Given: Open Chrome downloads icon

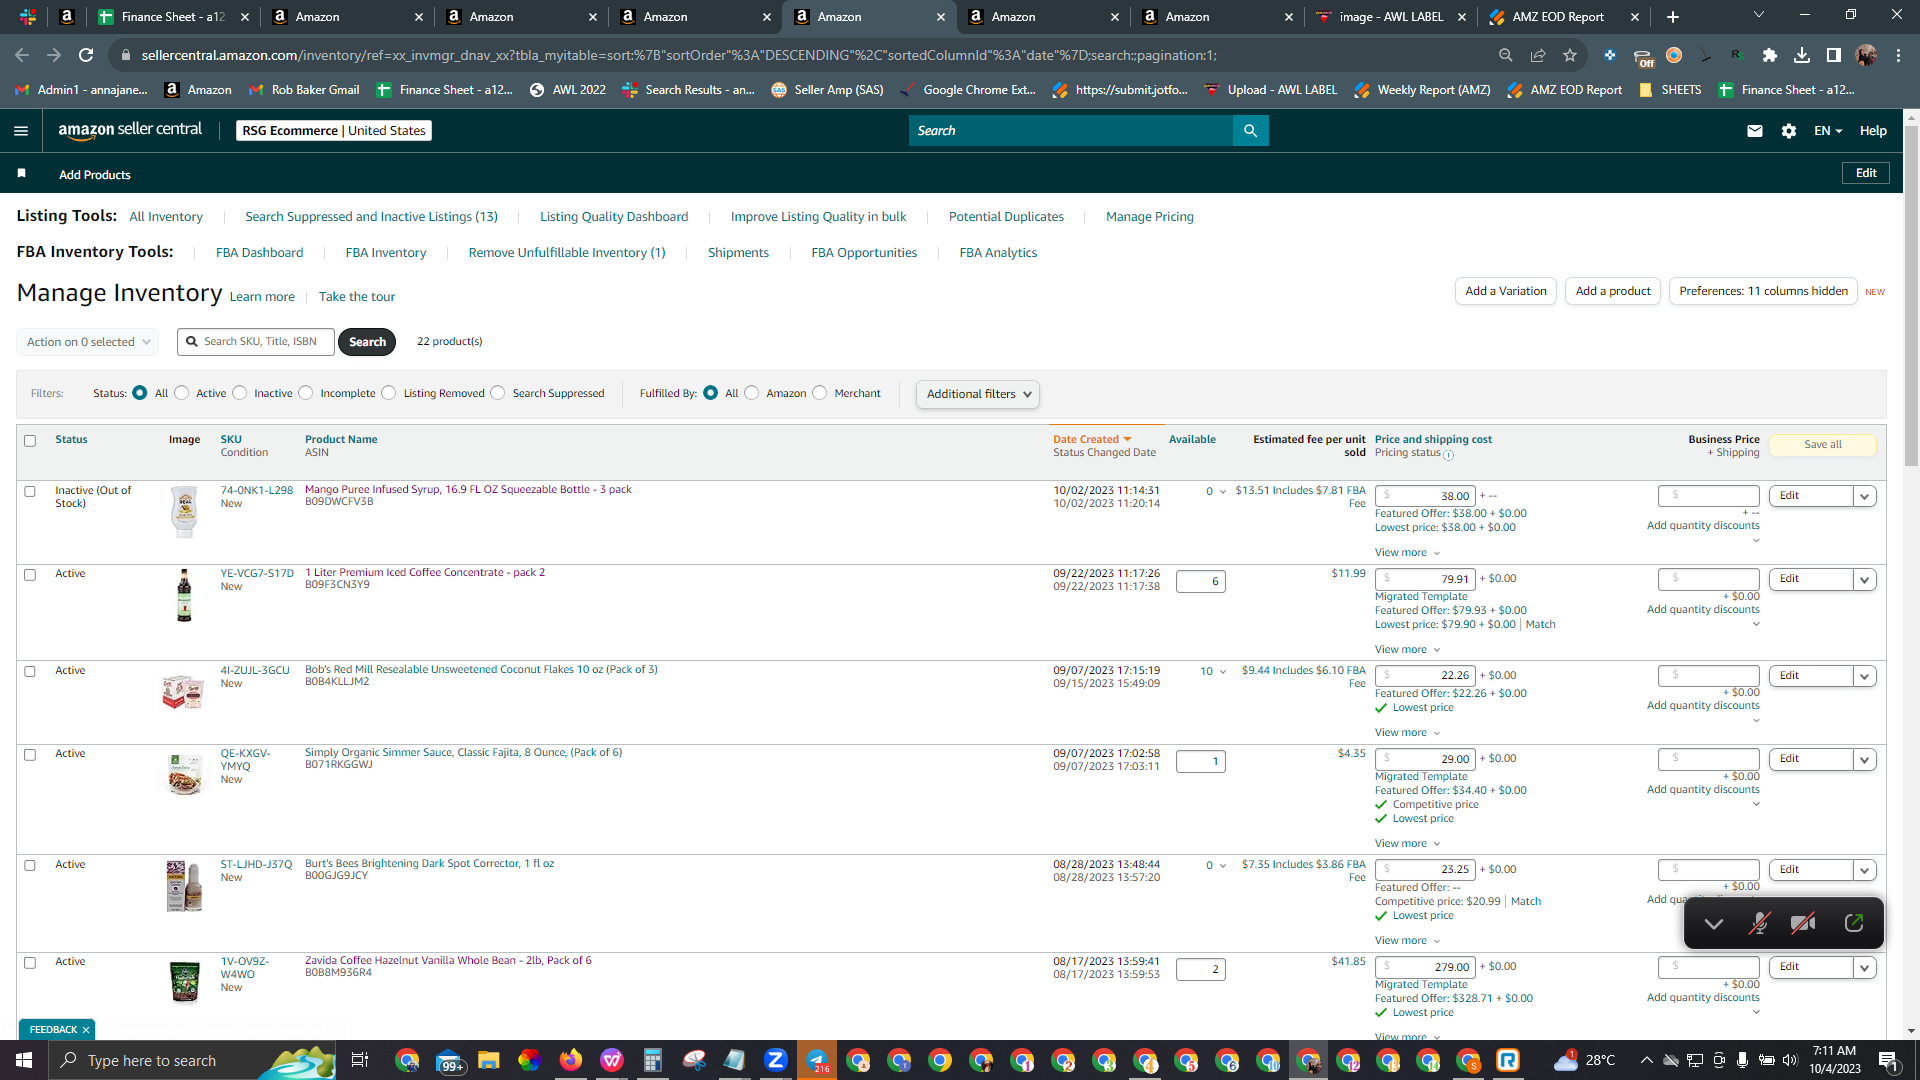Looking at the screenshot, I should click(1802, 55).
